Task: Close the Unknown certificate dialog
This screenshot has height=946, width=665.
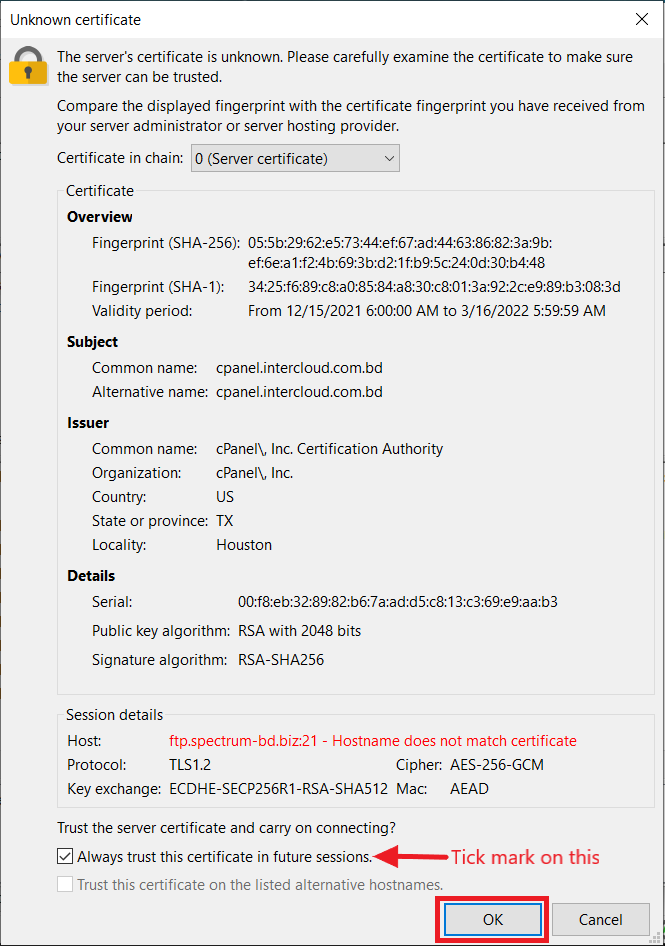Action: (642, 19)
